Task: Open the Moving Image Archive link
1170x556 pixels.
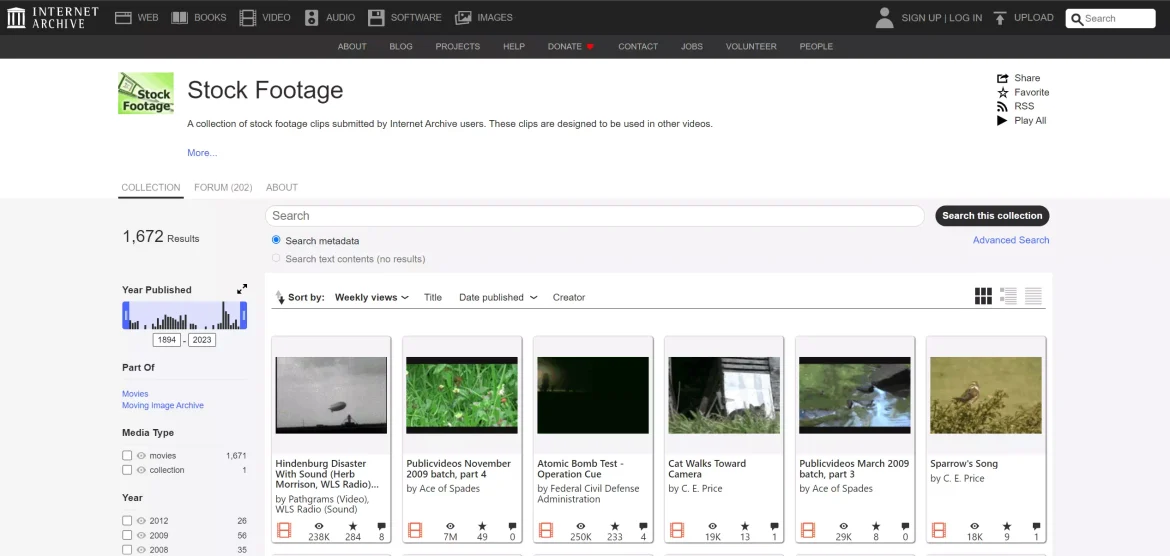Action: tap(163, 405)
